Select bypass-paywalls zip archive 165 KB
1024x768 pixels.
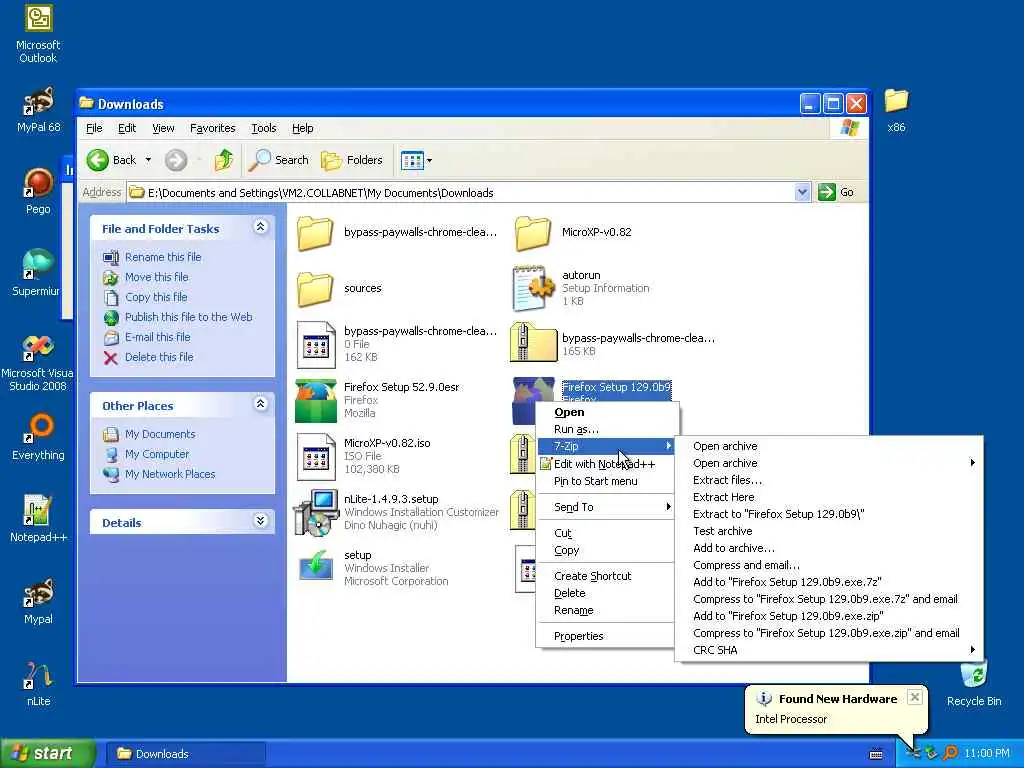[x=613, y=344]
